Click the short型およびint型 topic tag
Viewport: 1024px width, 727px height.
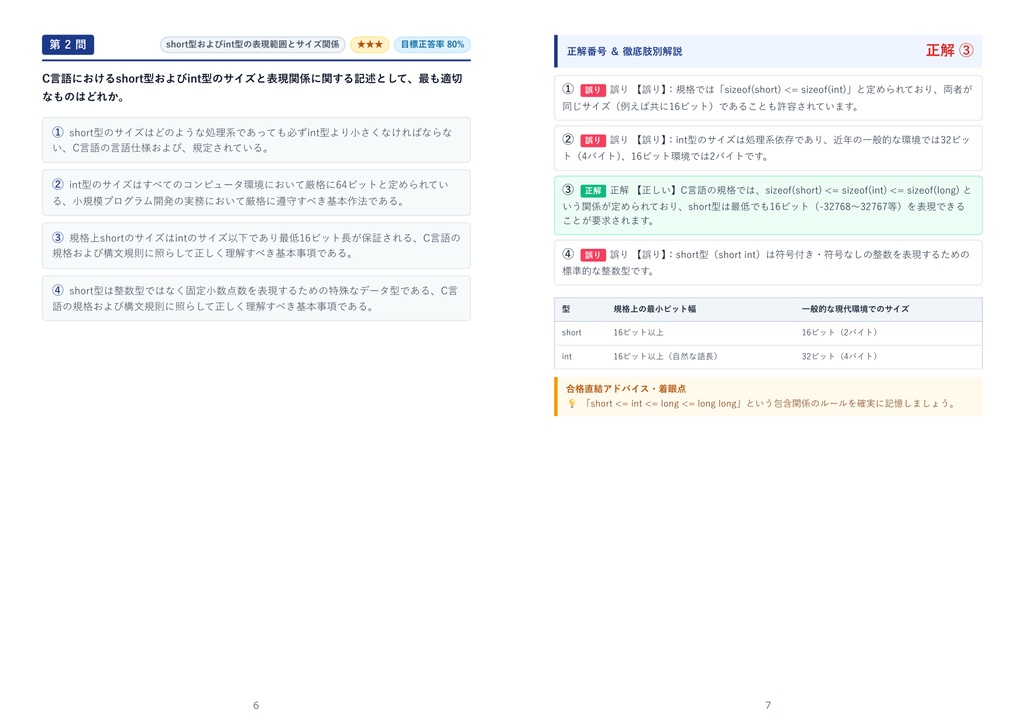(x=252, y=44)
